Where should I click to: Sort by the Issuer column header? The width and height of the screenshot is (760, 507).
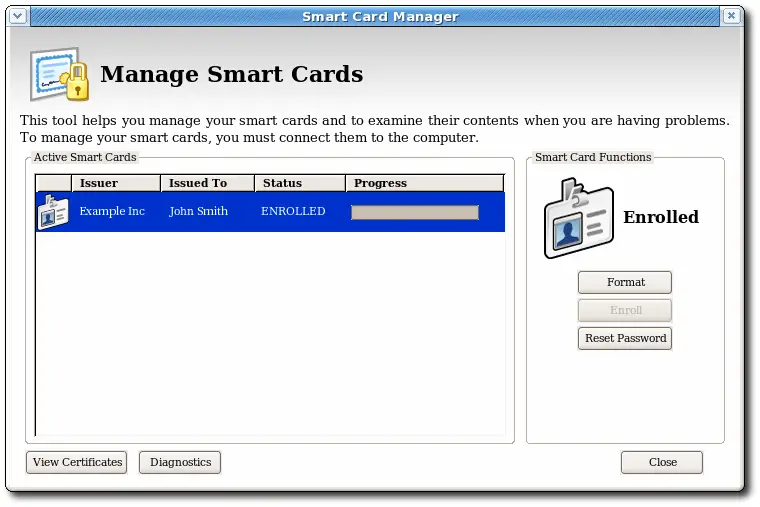[x=115, y=183]
